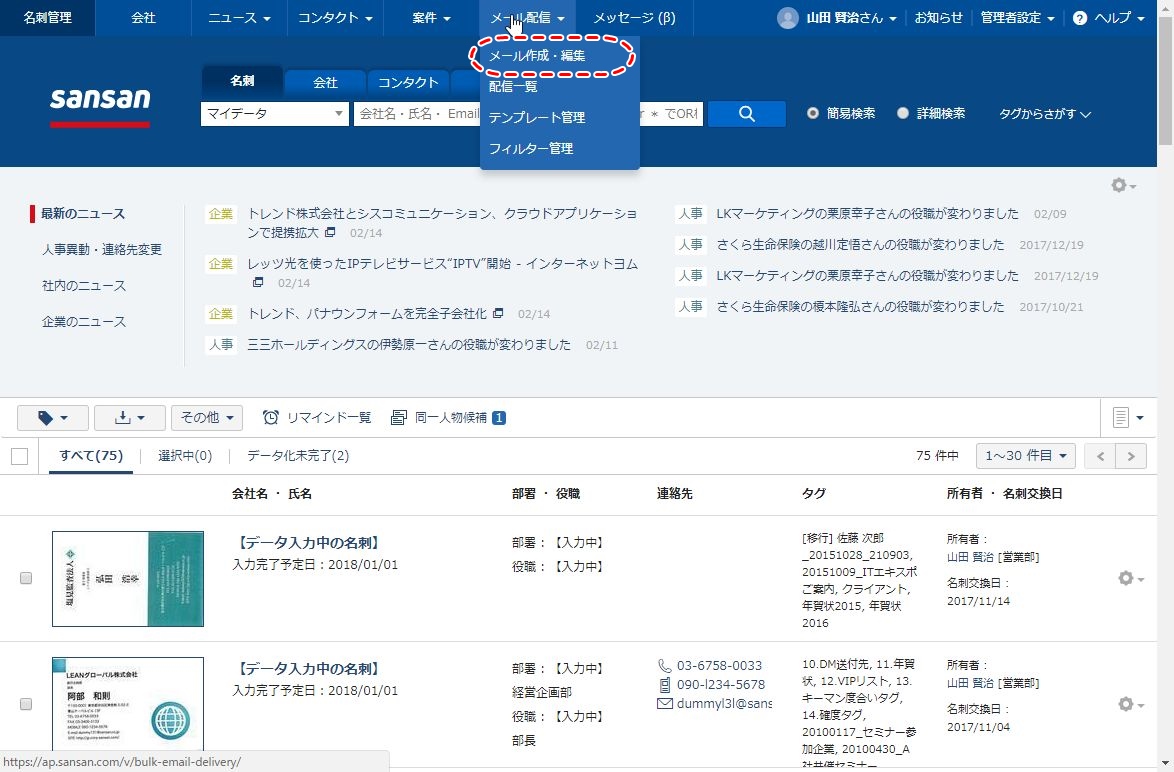Viewport: 1174px width, 772px height.
Task: Select the 詳細検索 radio button
Action: [x=903, y=113]
